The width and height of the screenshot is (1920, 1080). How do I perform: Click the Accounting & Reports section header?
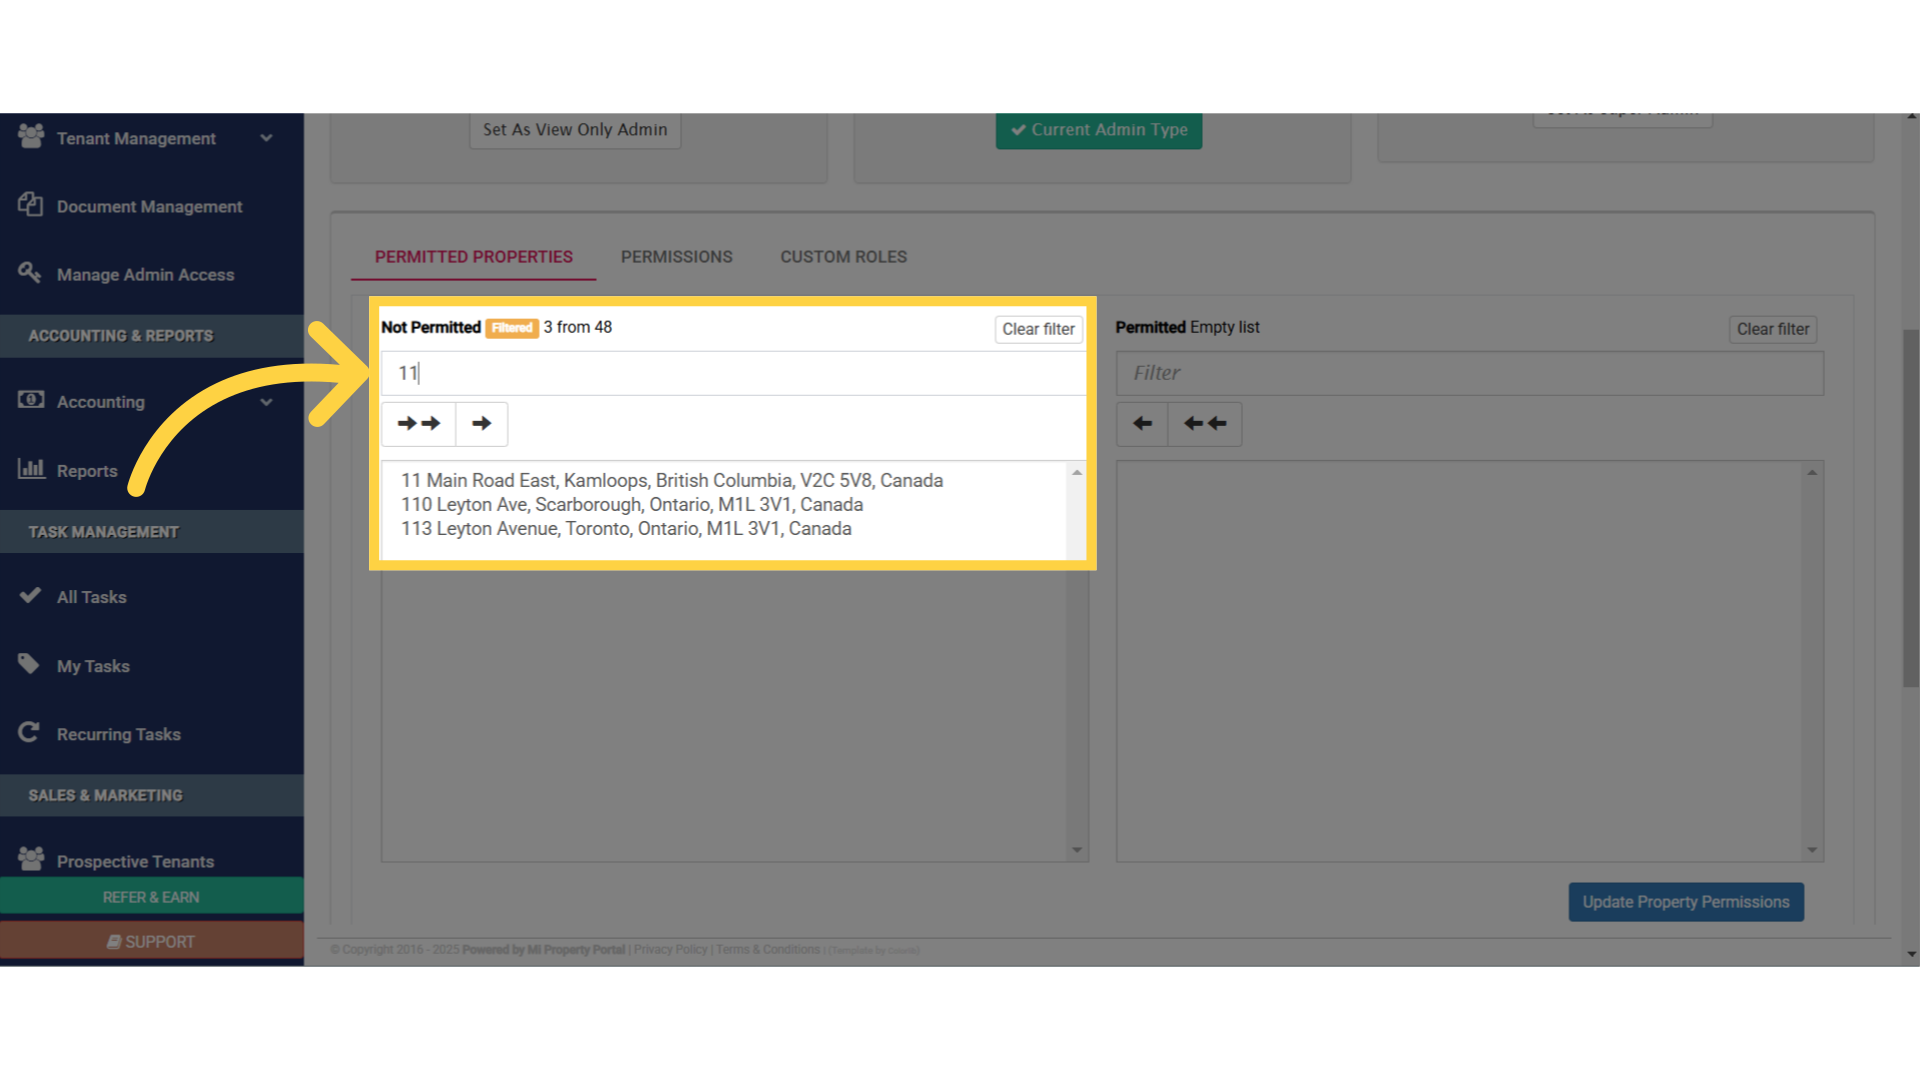(152, 336)
